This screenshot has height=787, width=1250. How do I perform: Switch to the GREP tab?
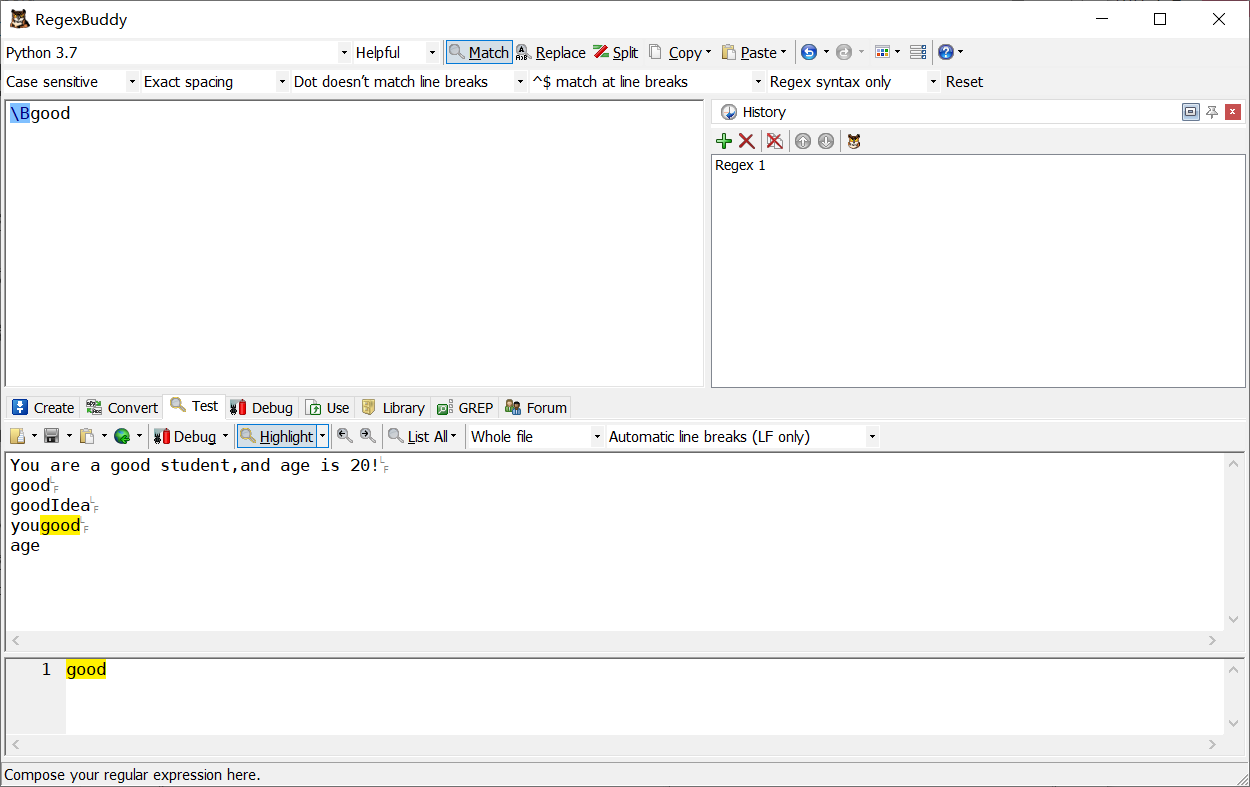(x=465, y=407)
